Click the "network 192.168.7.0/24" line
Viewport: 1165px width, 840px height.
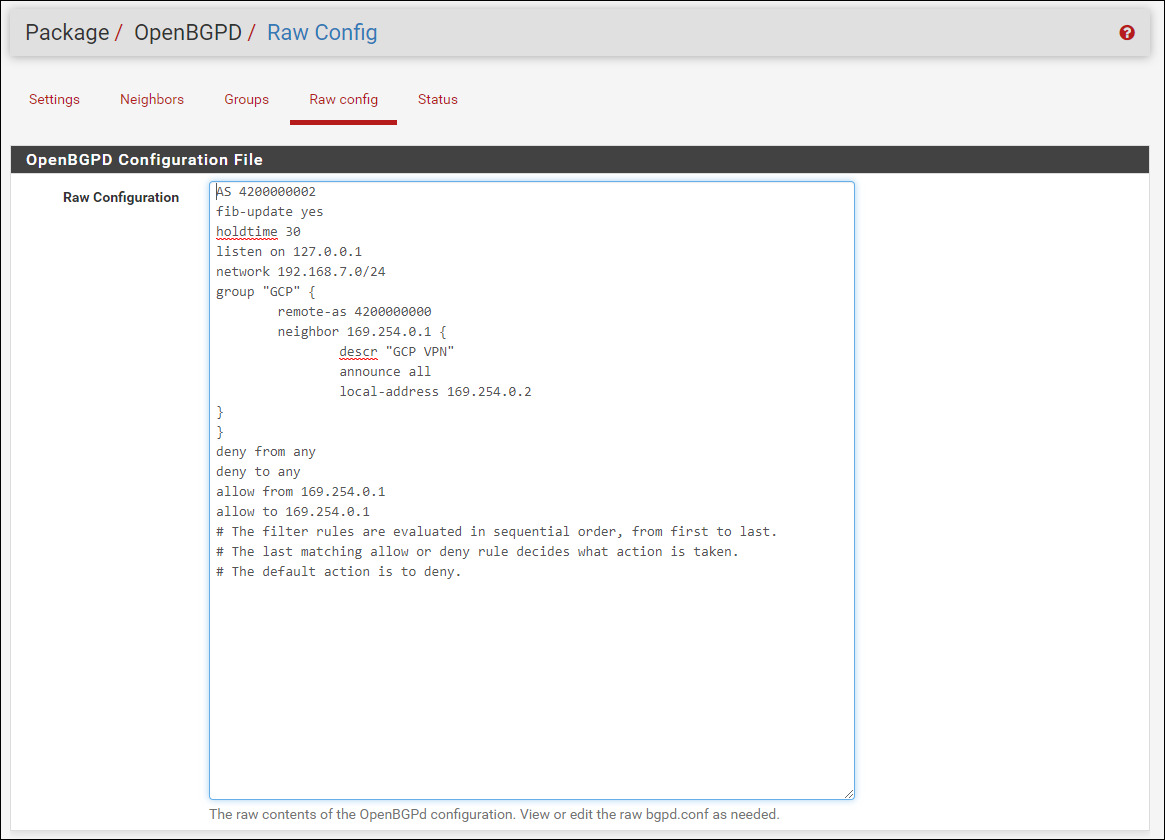click(x=301, y=272)
